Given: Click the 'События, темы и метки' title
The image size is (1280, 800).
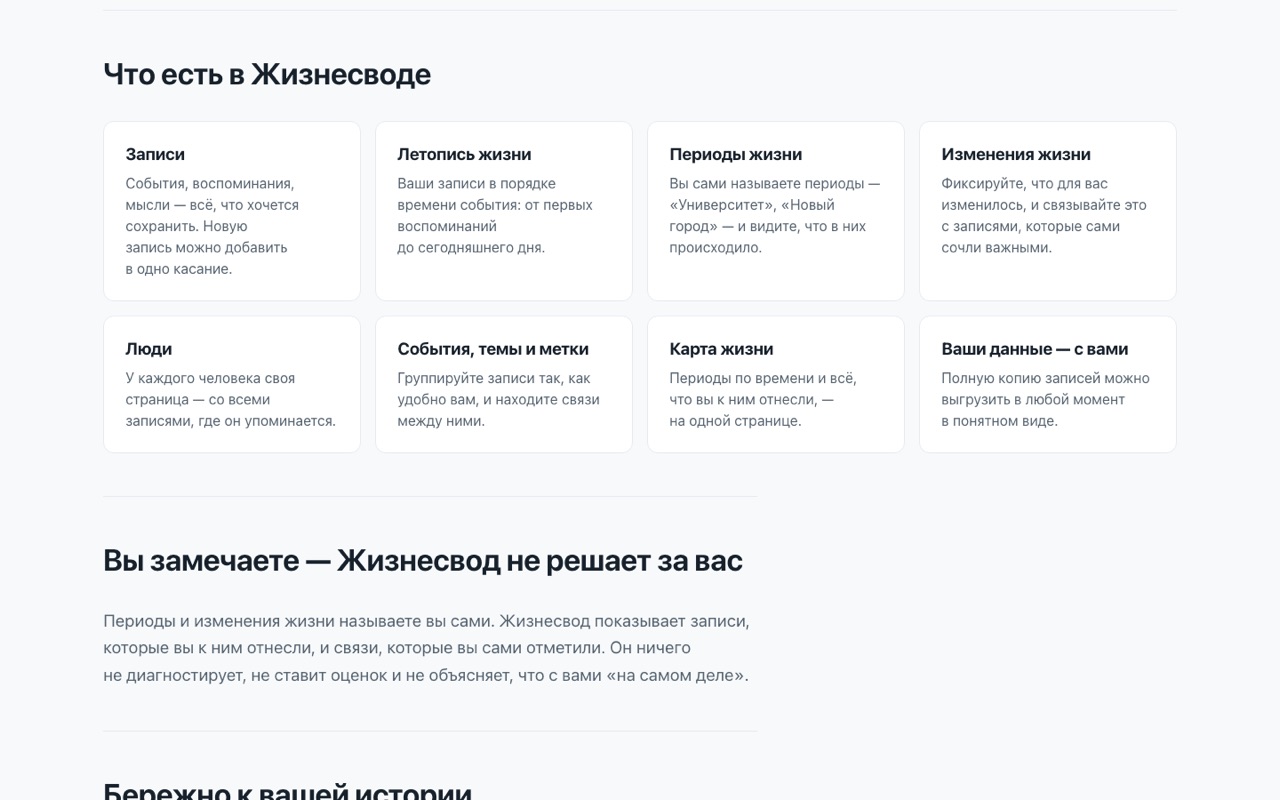Looking at the screenshot, I should tap(493, 349).
